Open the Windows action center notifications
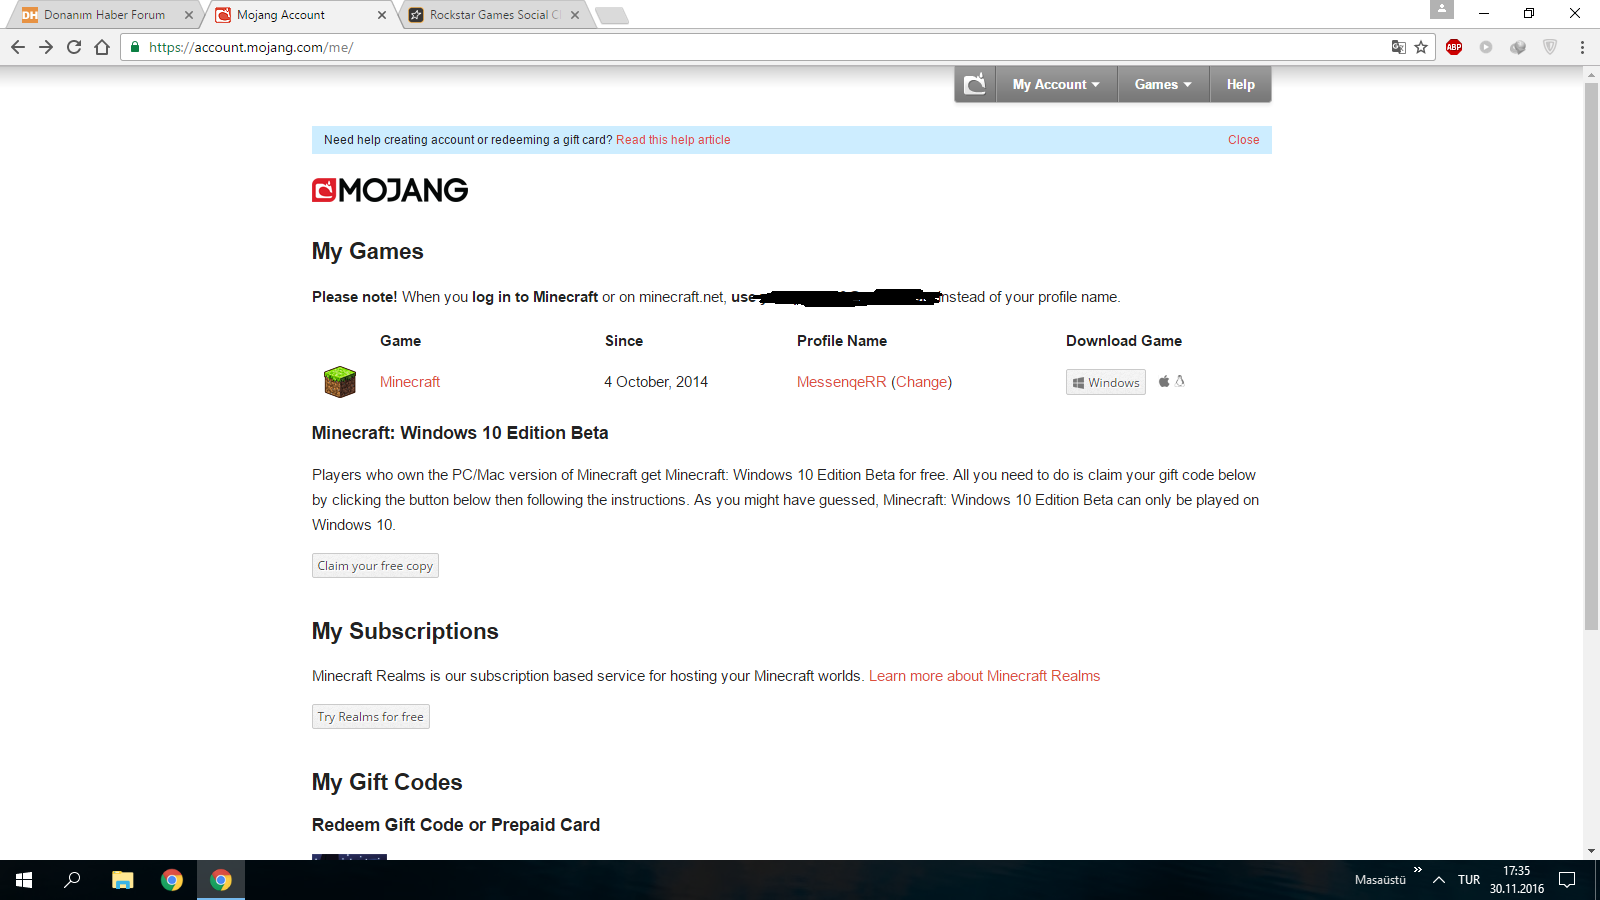1600x900 pixels. (1568, 880)
